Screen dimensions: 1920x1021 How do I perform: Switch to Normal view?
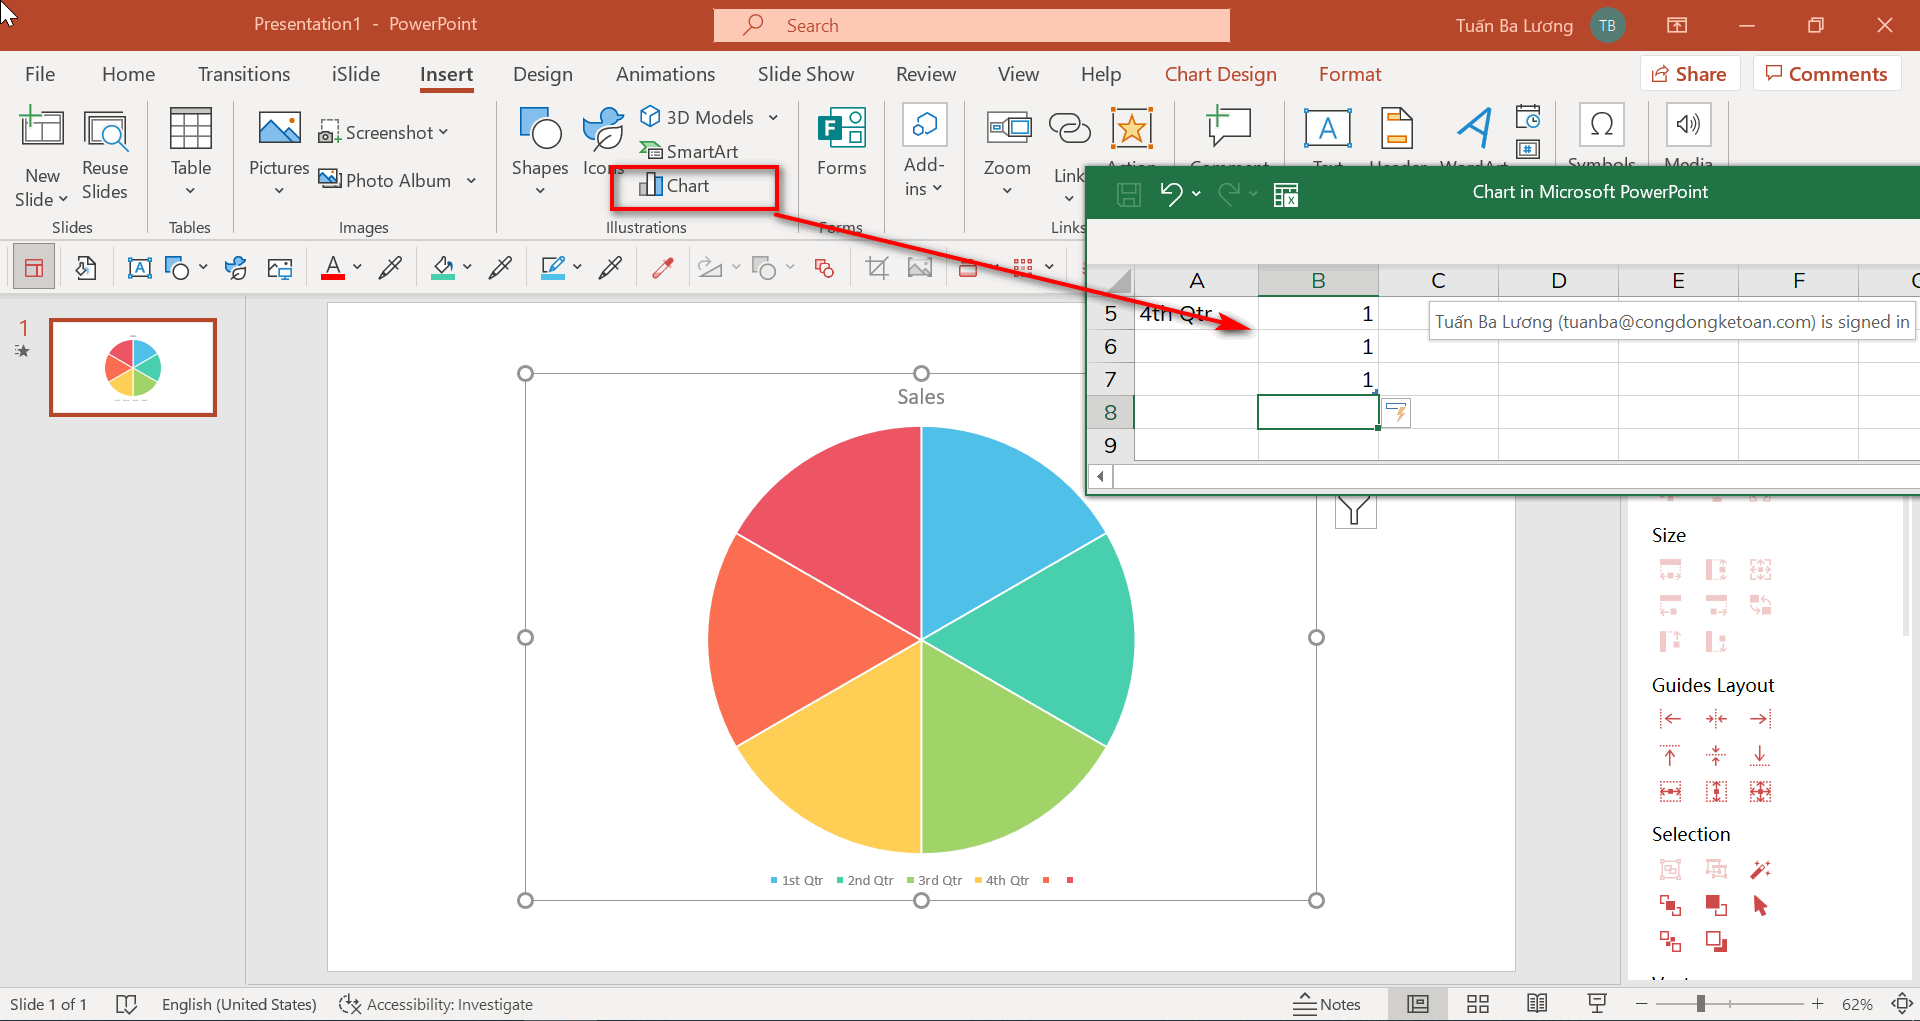[x=1418, y=1004]
